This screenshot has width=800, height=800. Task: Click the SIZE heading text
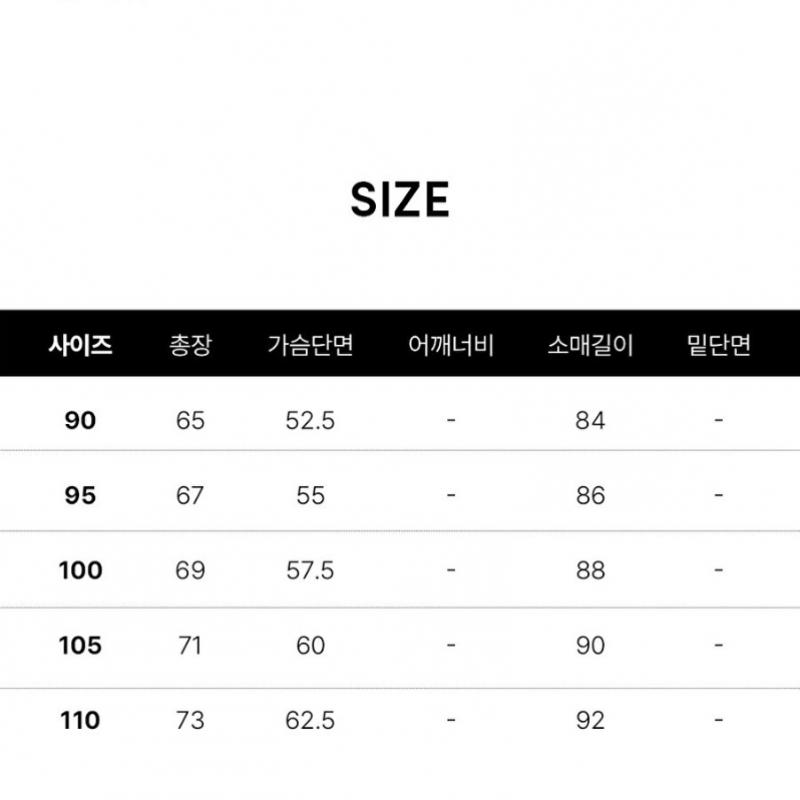(x=400, y=200)
